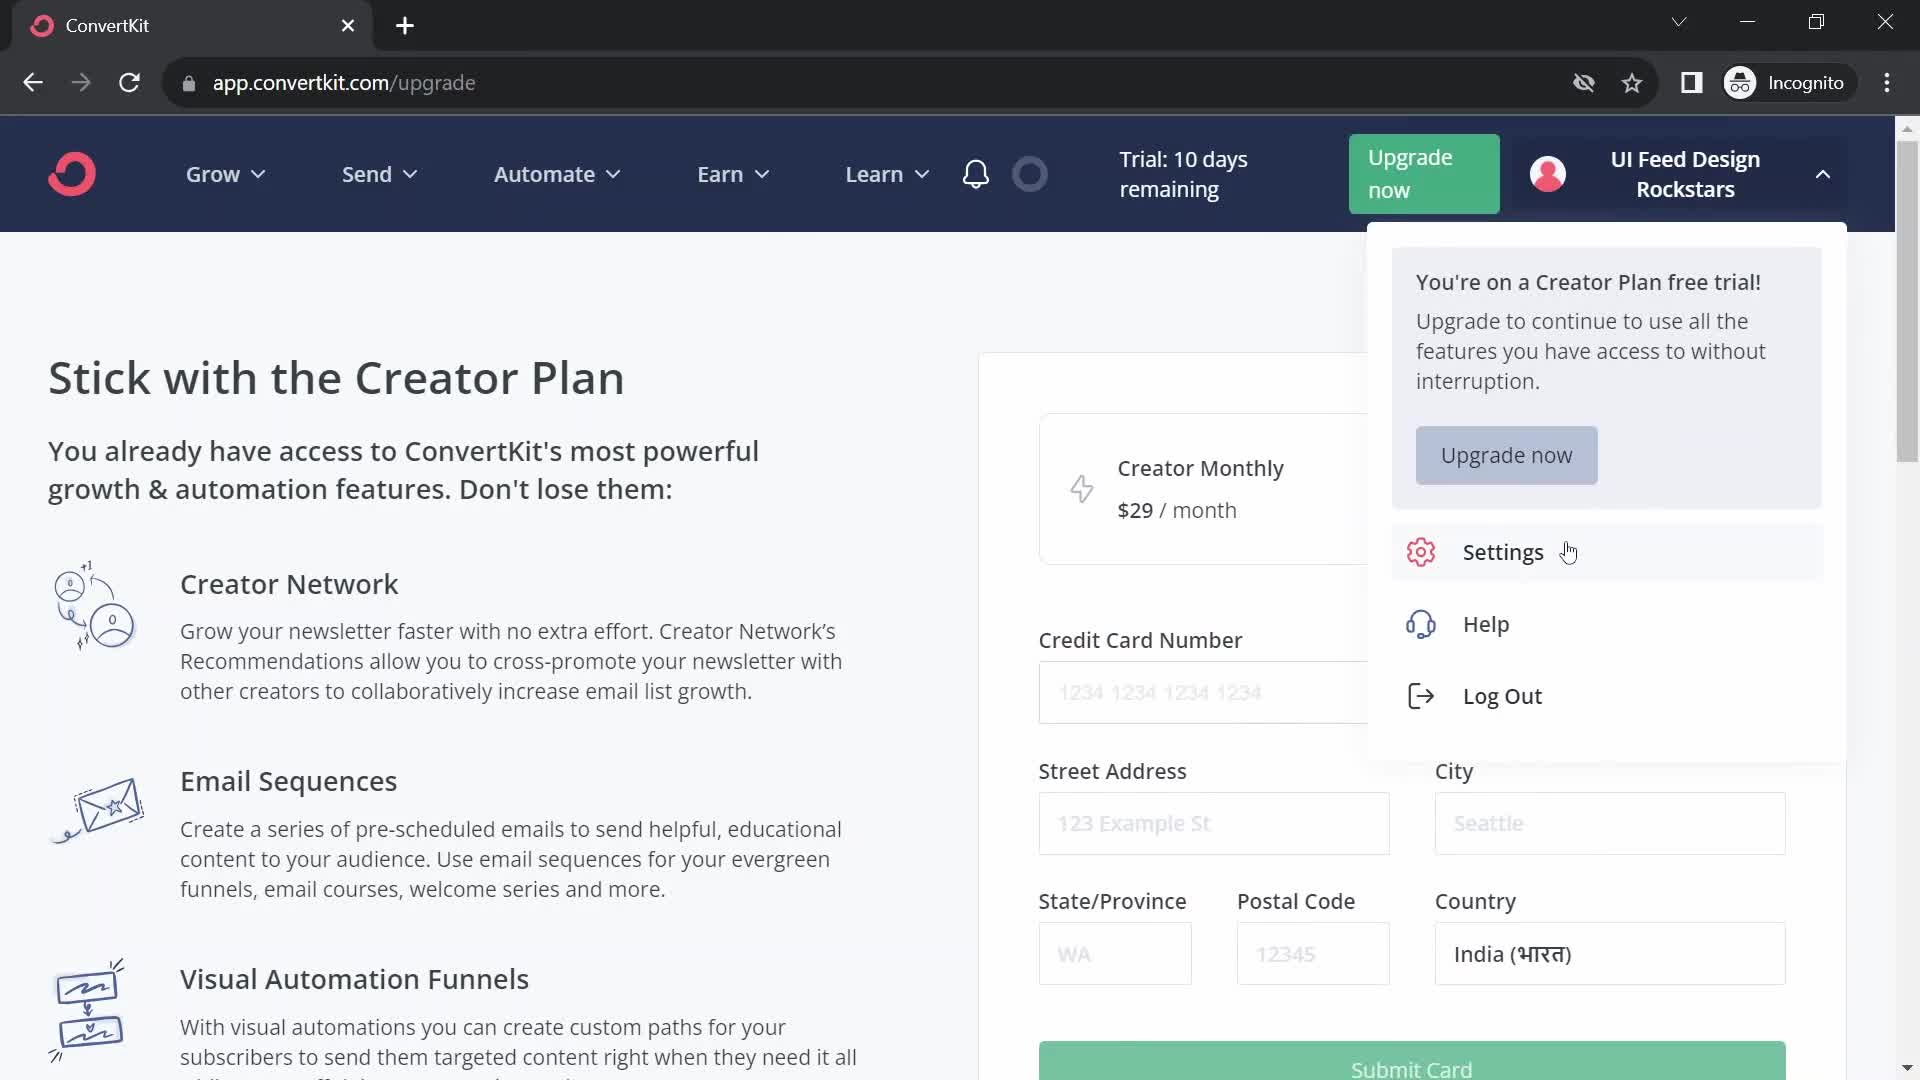Expand the Automate menu
The image size is (1920, 1080).
[558, 174]
